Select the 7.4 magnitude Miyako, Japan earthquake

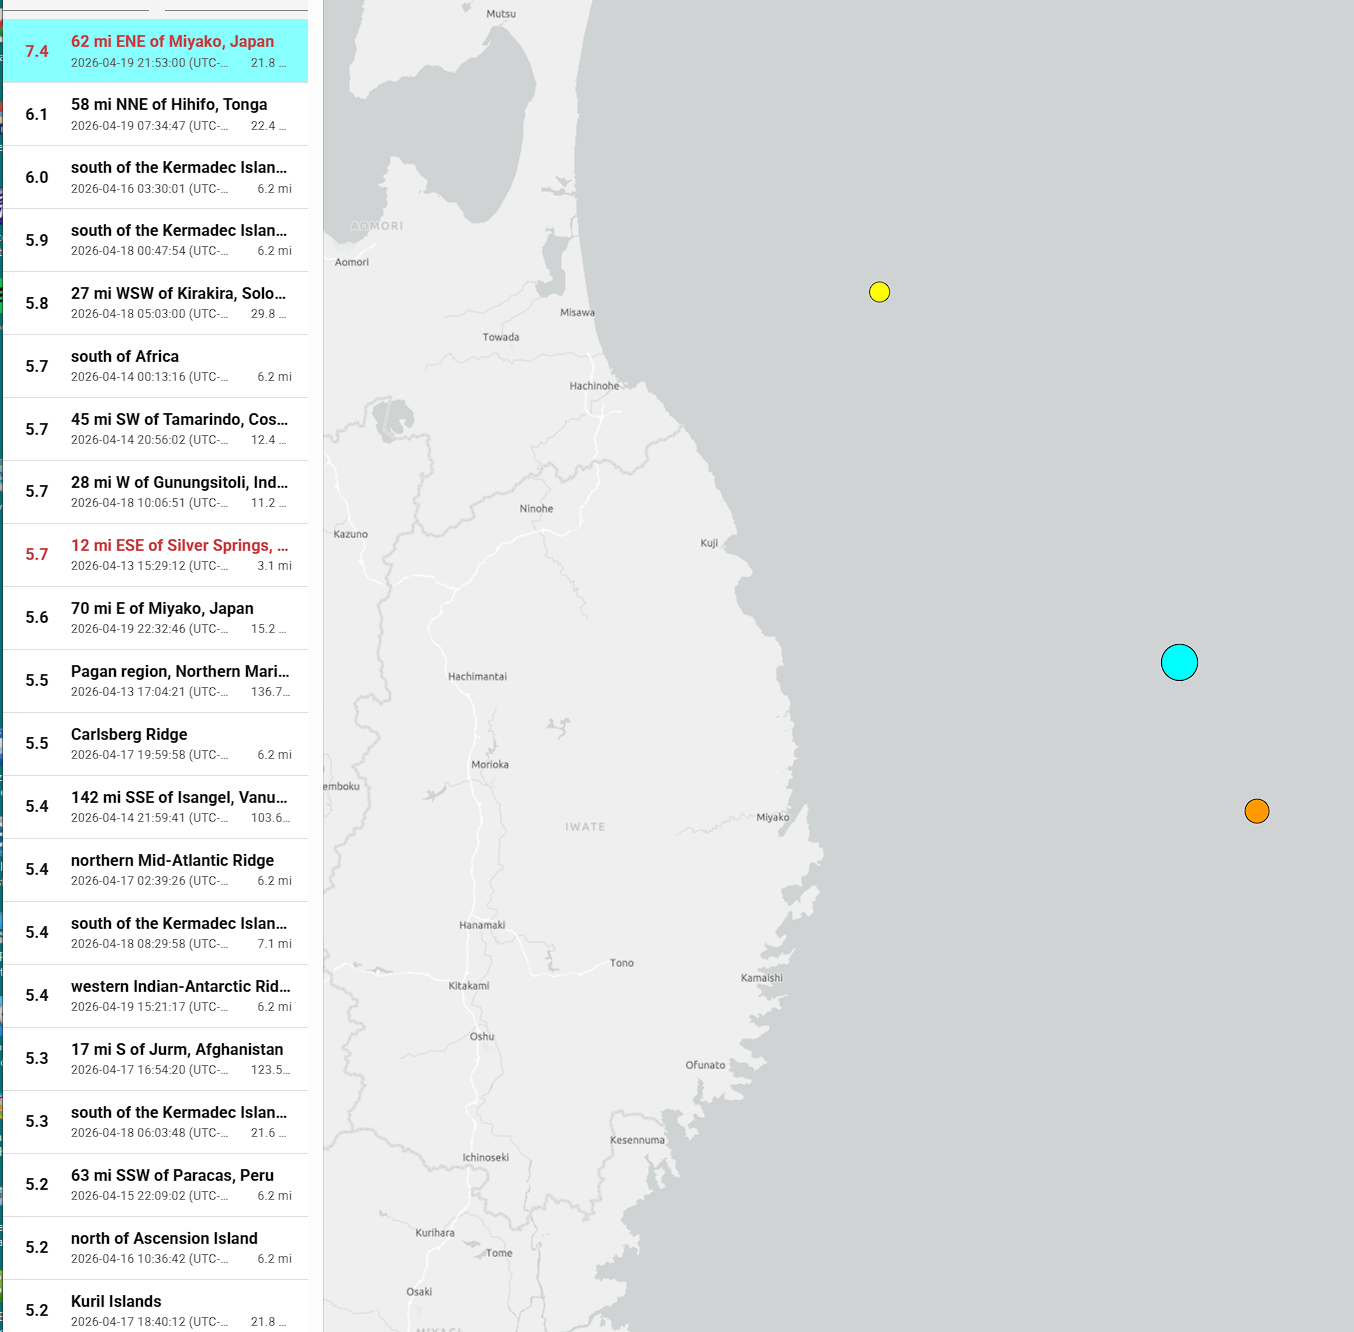point(172,42)
